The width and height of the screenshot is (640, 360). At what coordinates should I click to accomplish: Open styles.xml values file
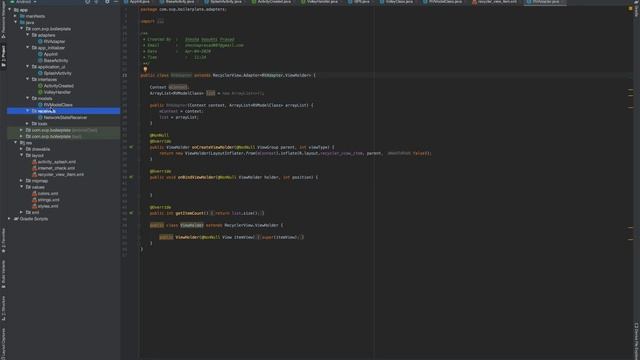(48, 206)
